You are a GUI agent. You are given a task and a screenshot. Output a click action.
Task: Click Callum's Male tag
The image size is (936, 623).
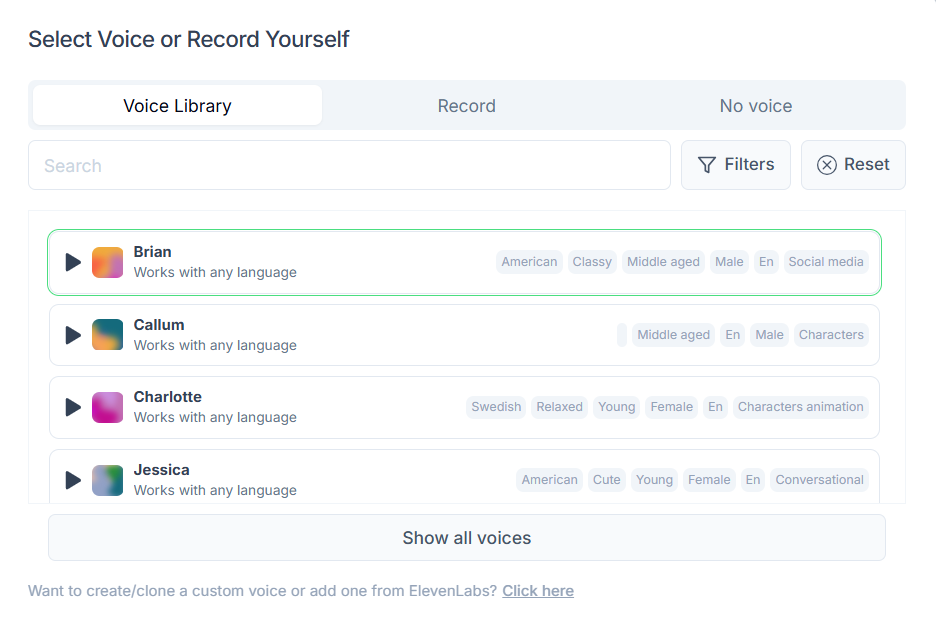click(769, 335)
